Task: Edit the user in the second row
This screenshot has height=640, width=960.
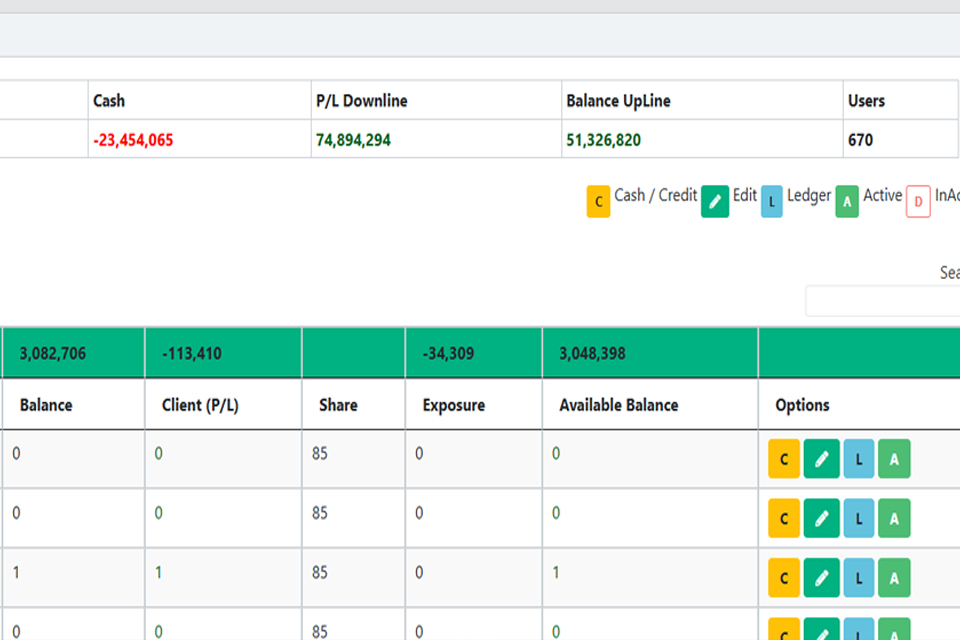Action: pyautogui.click(x=821, y=518)
